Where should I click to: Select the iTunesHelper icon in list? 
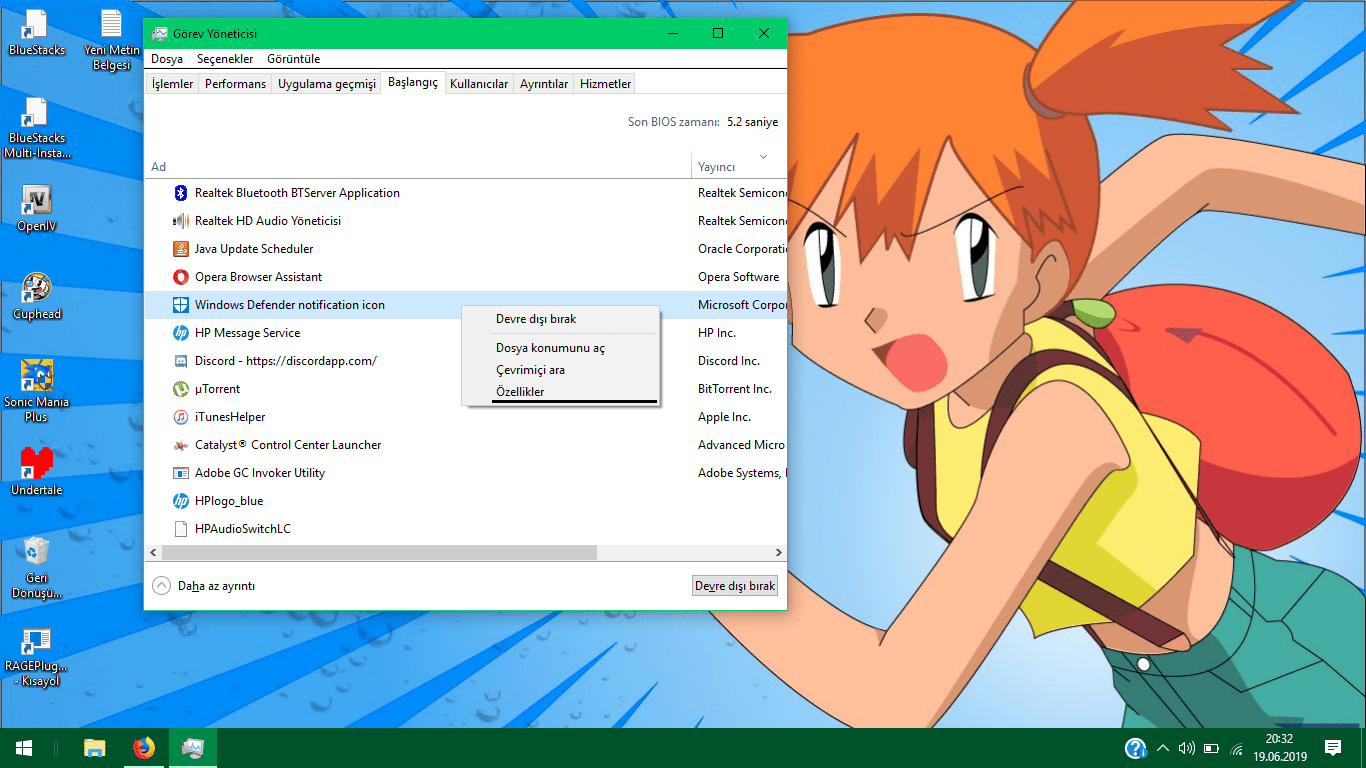[181, 417]
